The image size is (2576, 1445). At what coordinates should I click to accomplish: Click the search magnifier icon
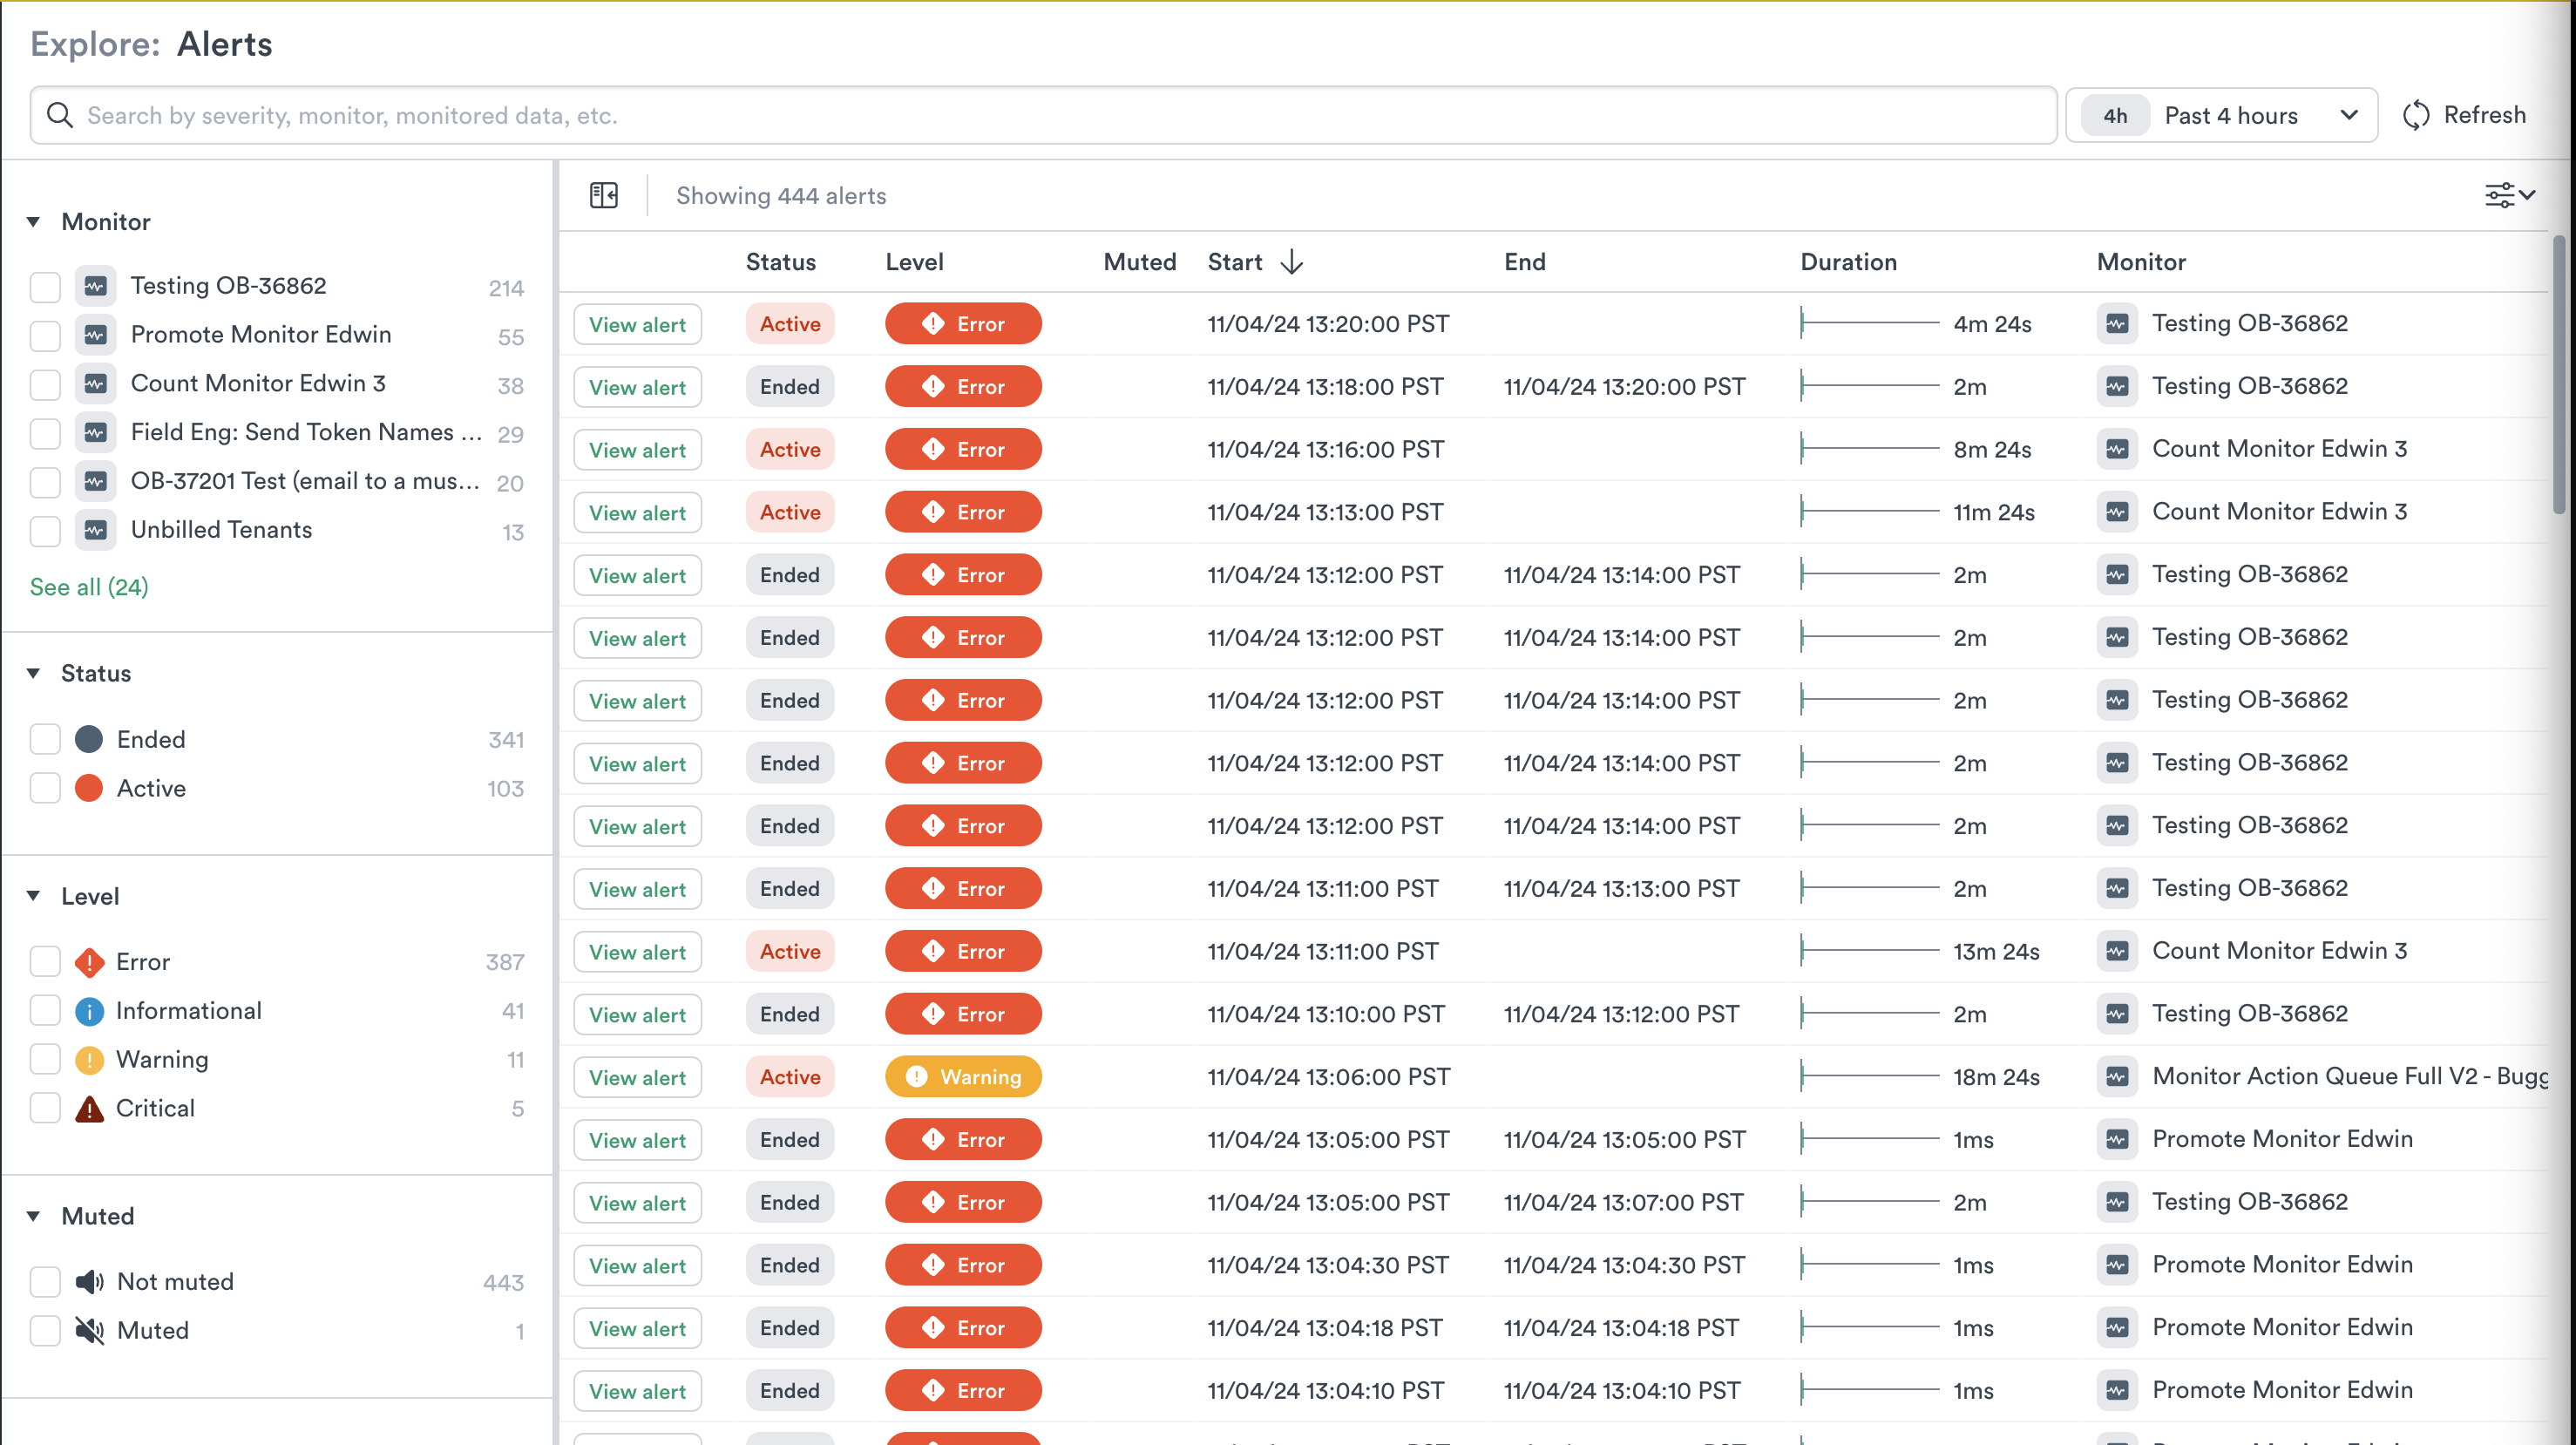point(60,115)
